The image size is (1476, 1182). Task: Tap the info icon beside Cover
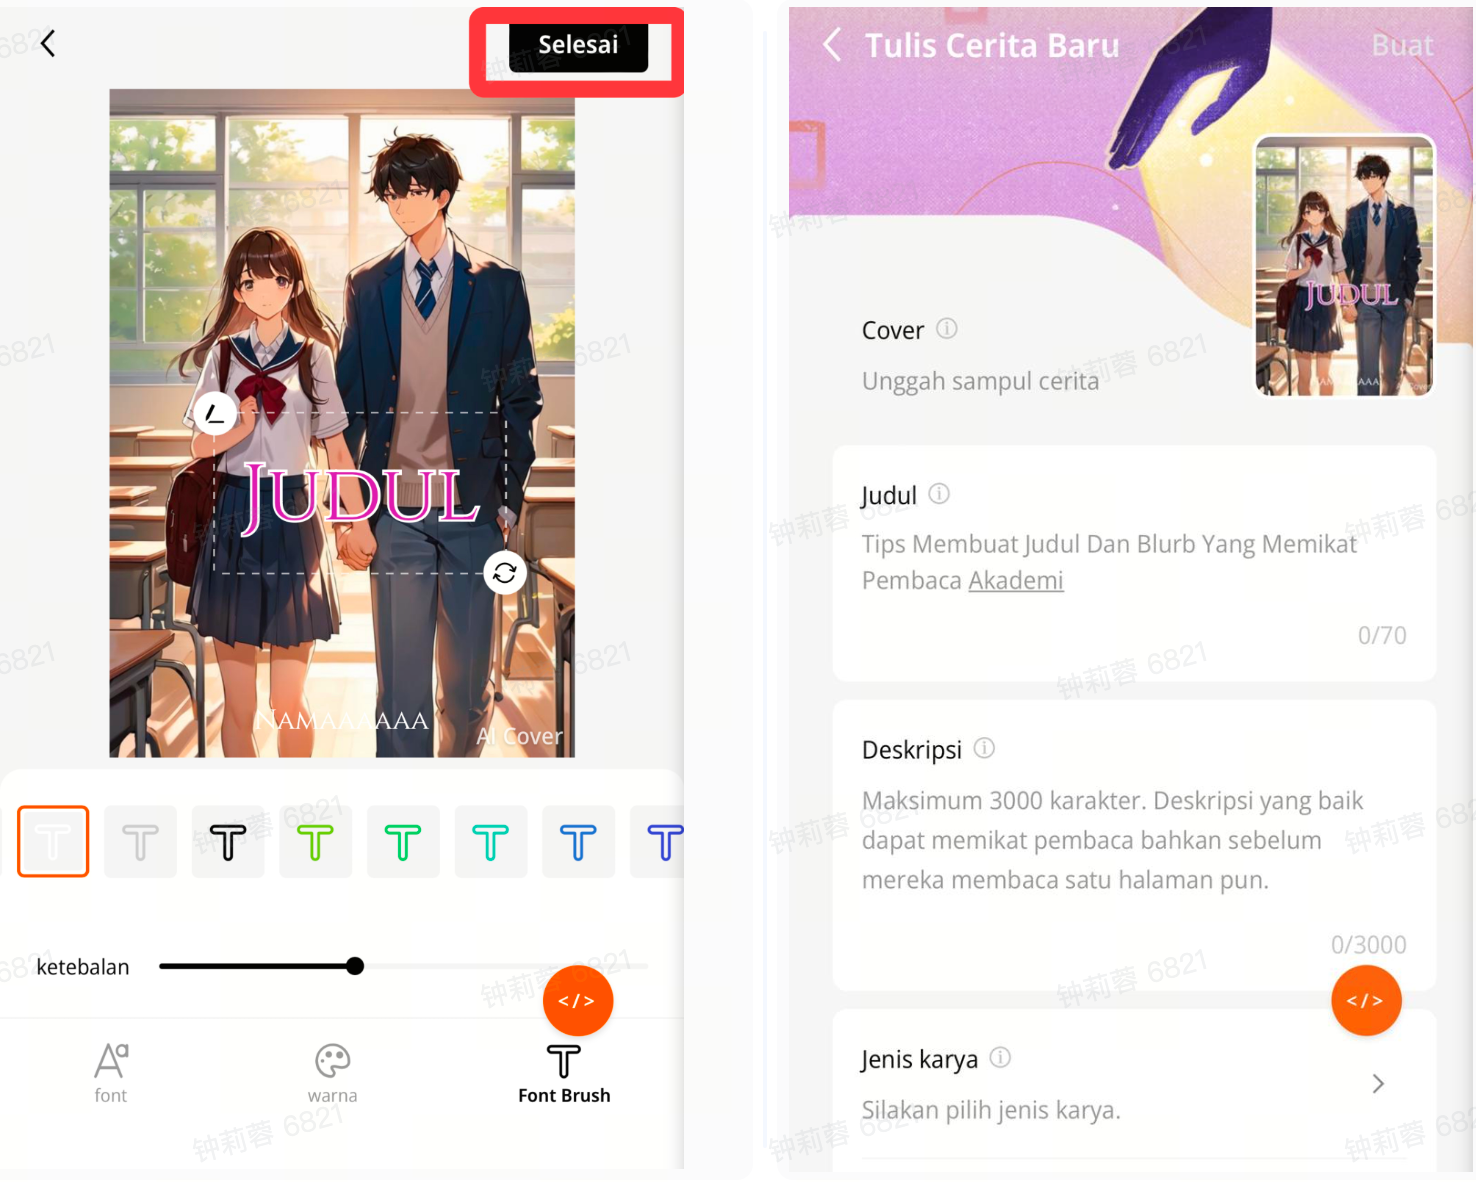[x=946, y=329]
